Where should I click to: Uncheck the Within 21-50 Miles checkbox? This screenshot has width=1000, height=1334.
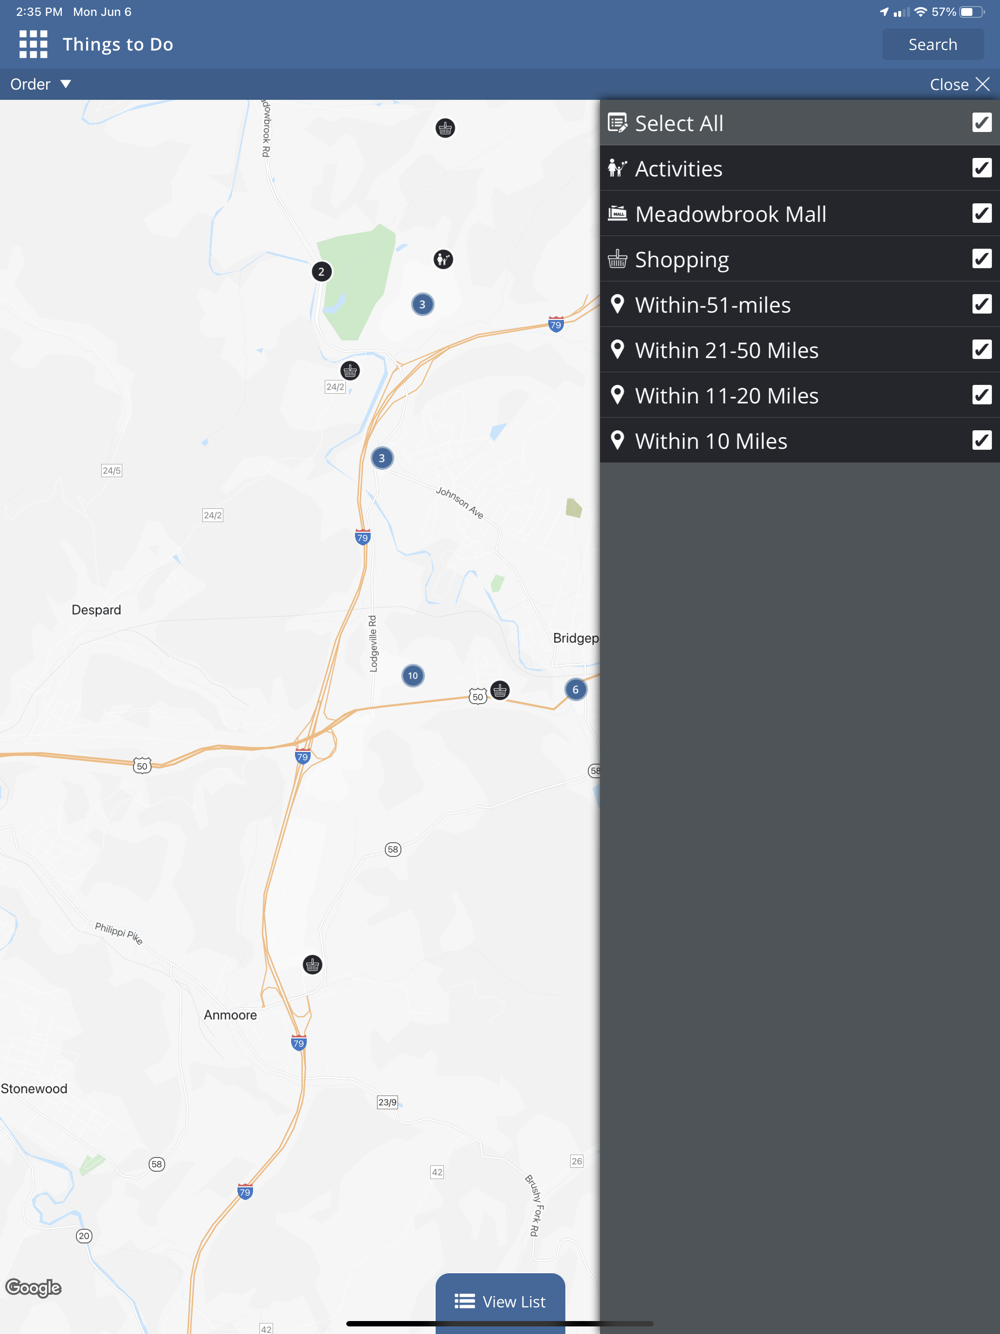tap(982, 349)
